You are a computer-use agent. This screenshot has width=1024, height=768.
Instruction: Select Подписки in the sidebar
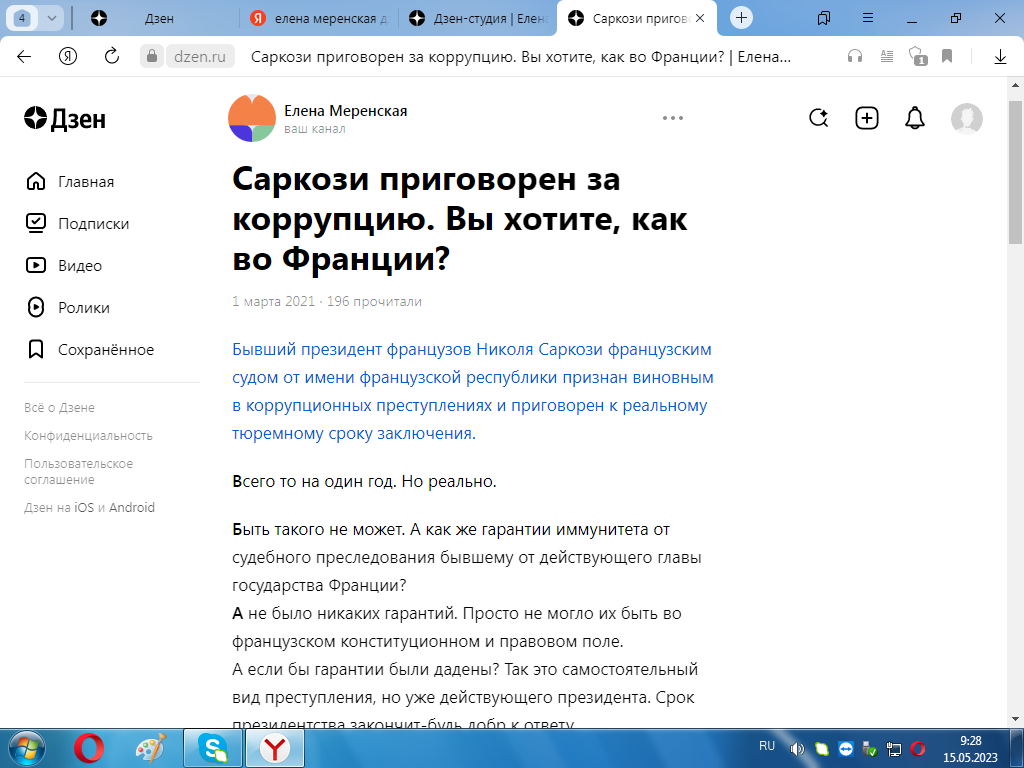90,223
